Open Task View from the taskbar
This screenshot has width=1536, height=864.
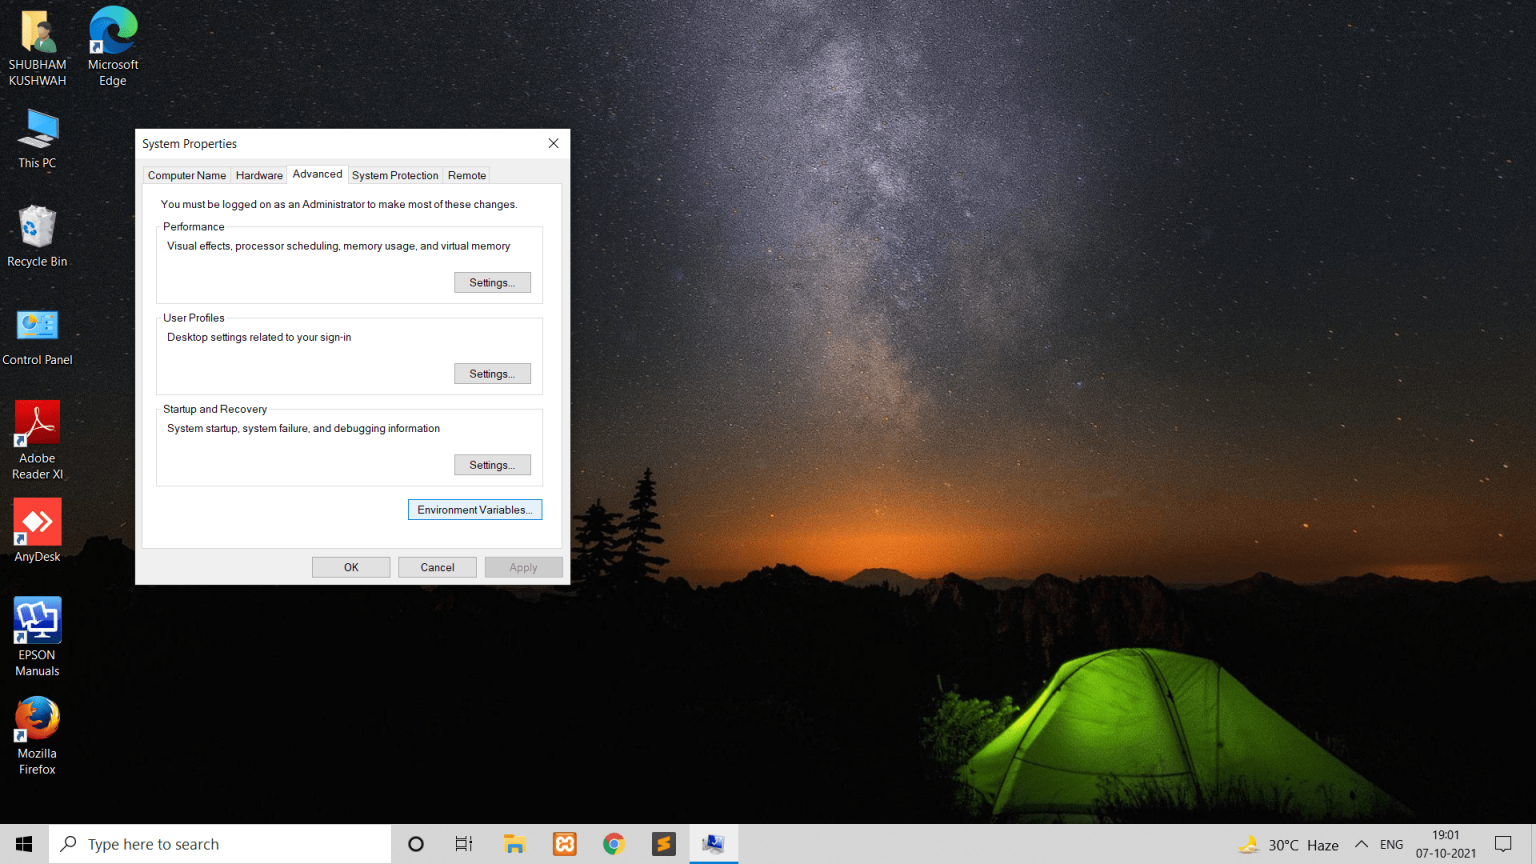click(464, 844)
